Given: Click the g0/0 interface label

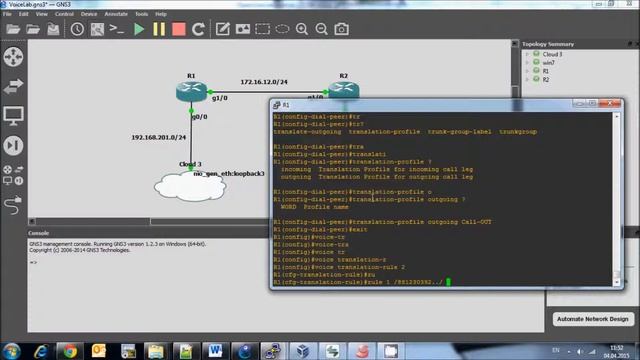Looking at the screenshot, I should click(x=200, y=117).
